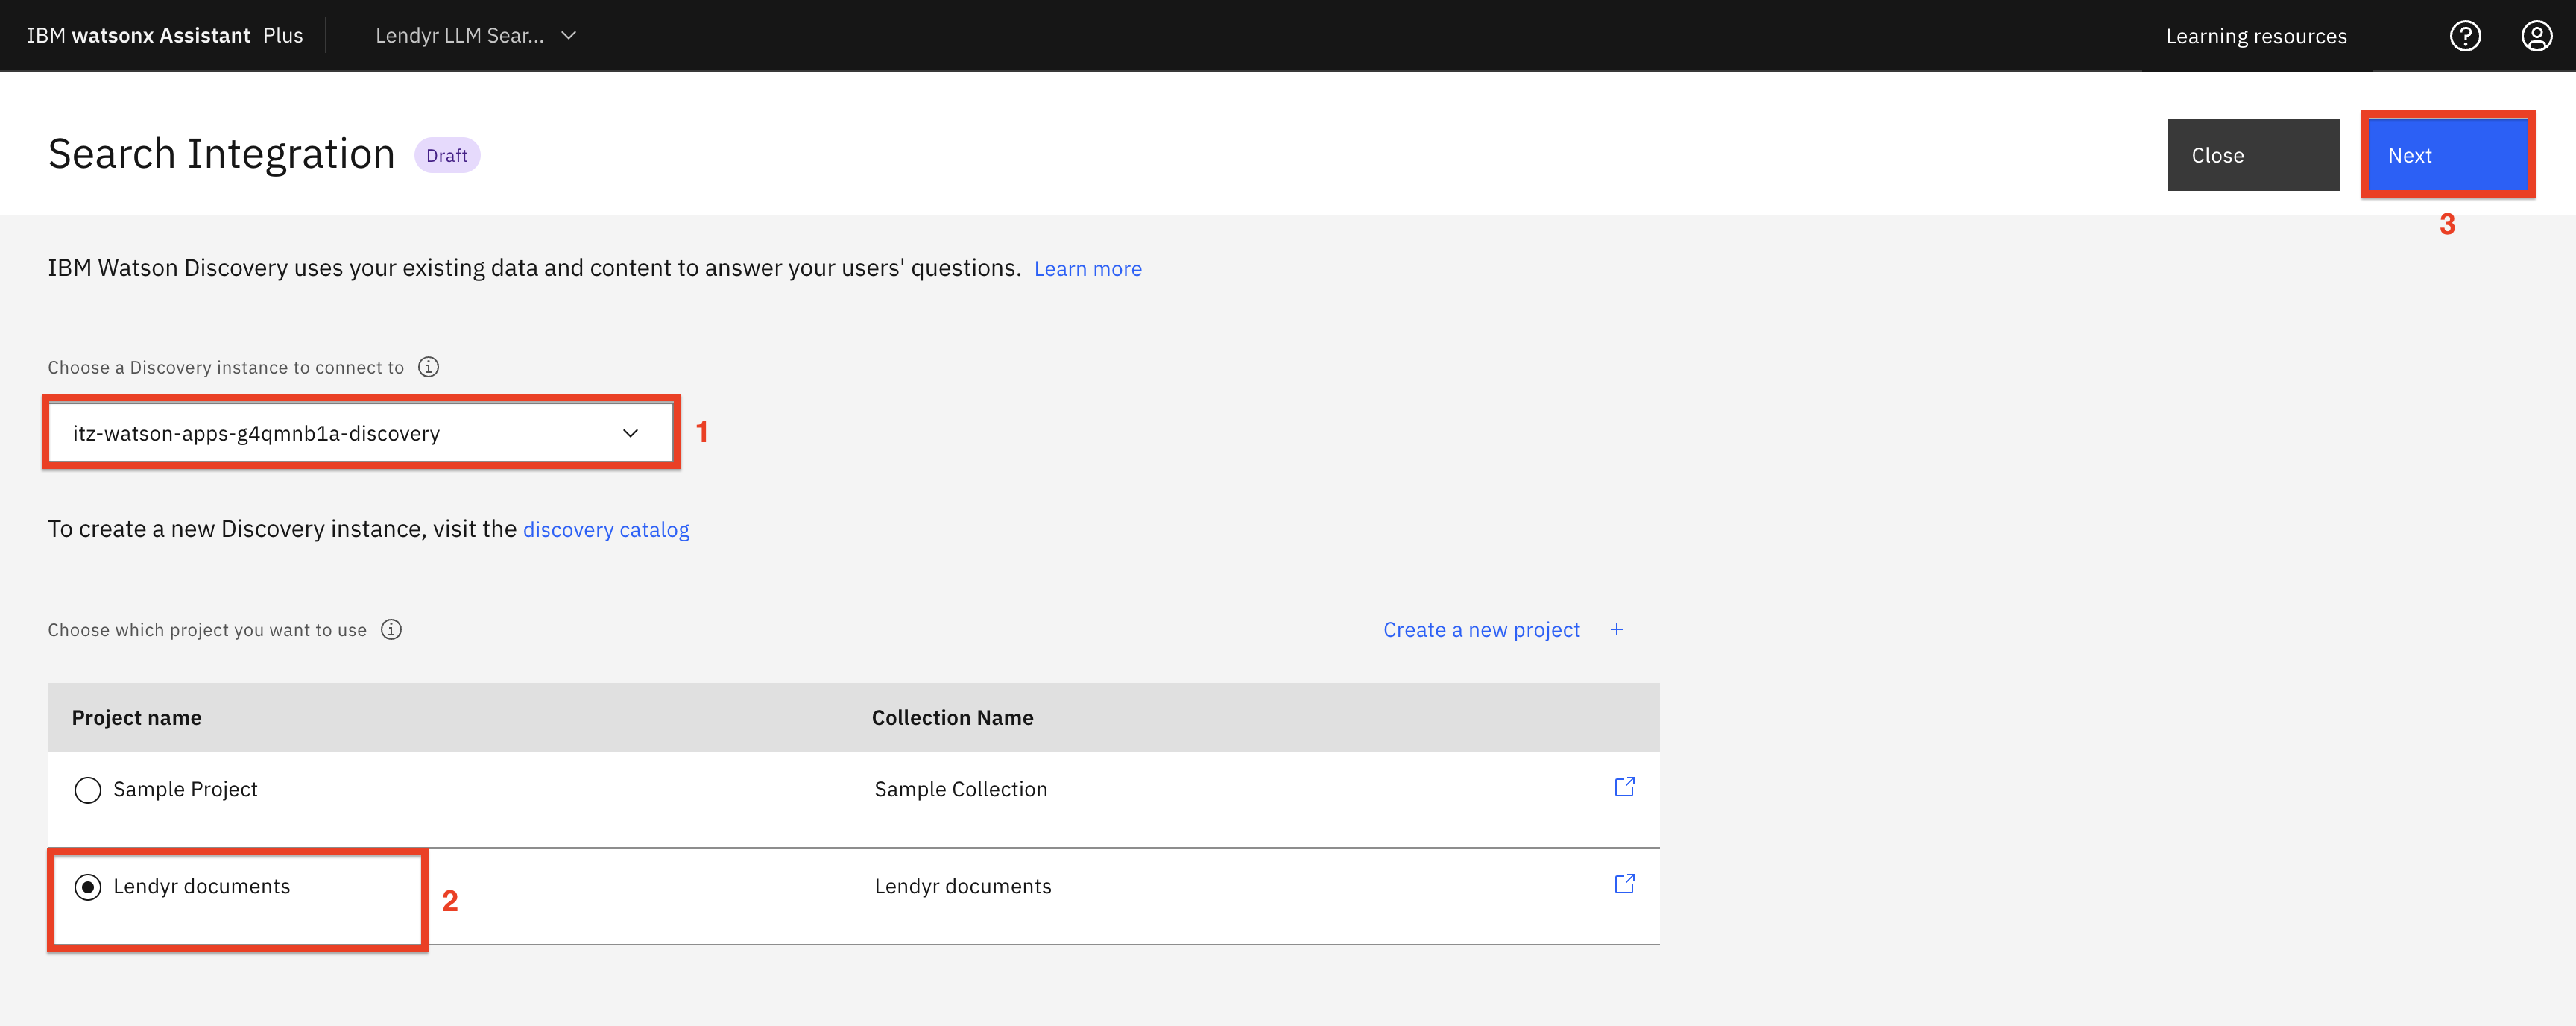
Task: Open the help question mark icon
Action: pyautogui.click(x=2465, y=36)
